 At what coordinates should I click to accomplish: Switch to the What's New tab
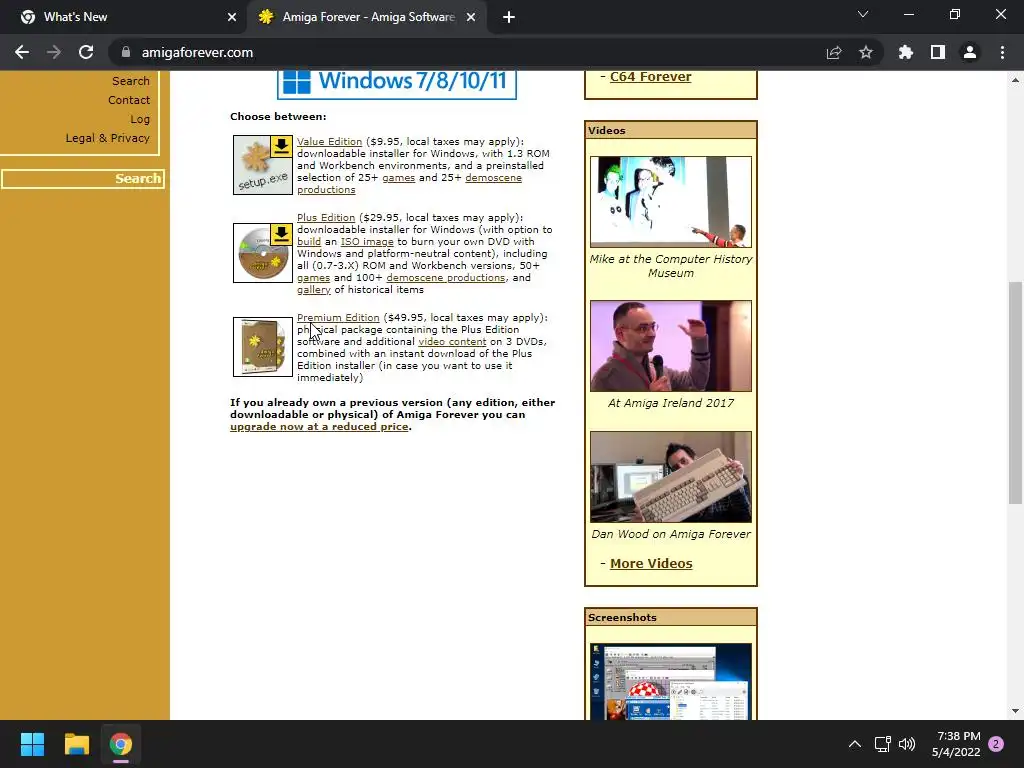coord(123,17)
